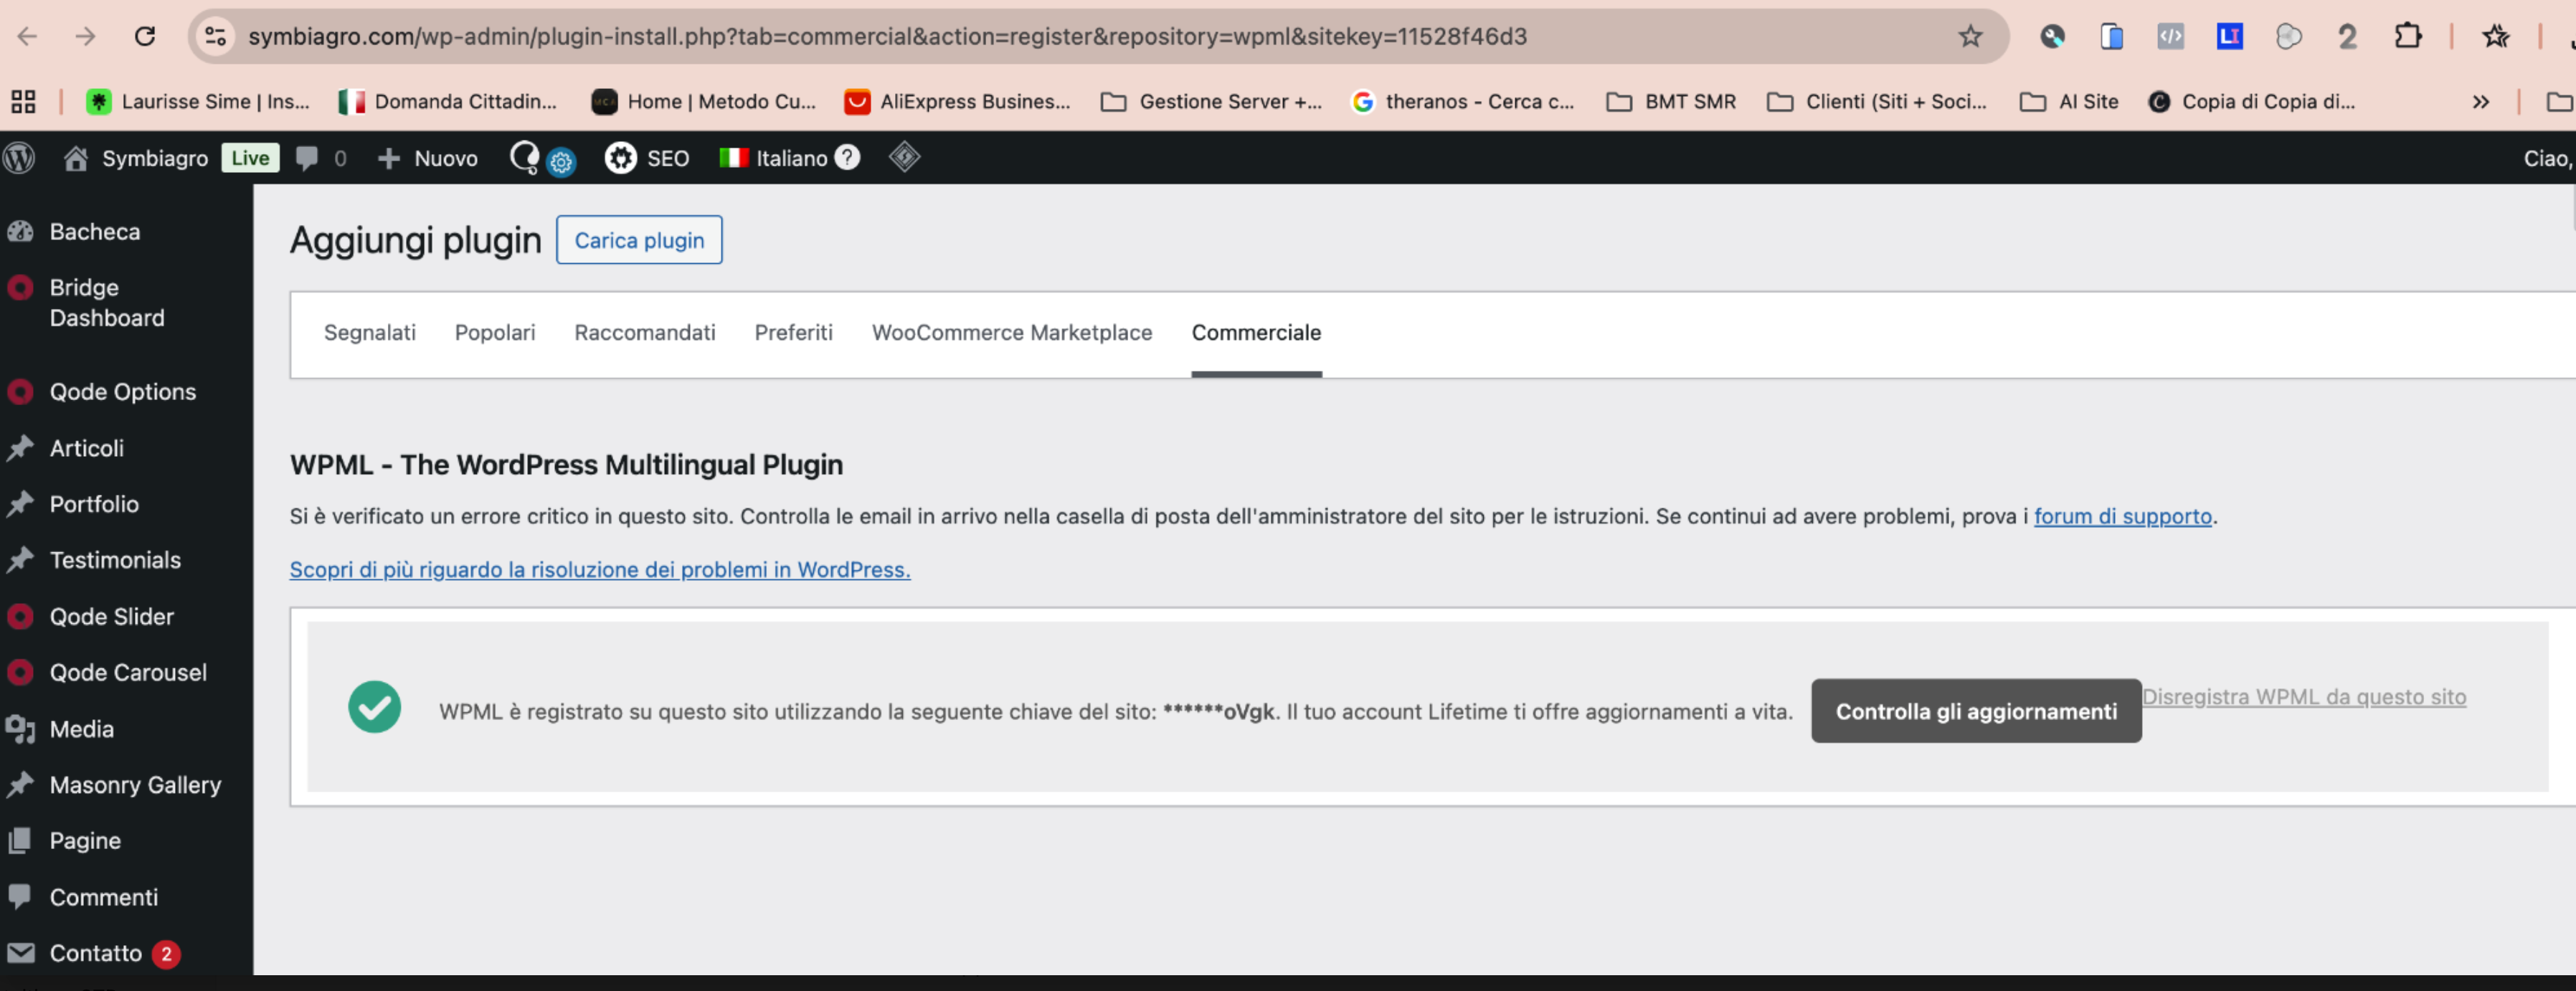Reload the page with the browser refresh icon

(x=145, y=36)
